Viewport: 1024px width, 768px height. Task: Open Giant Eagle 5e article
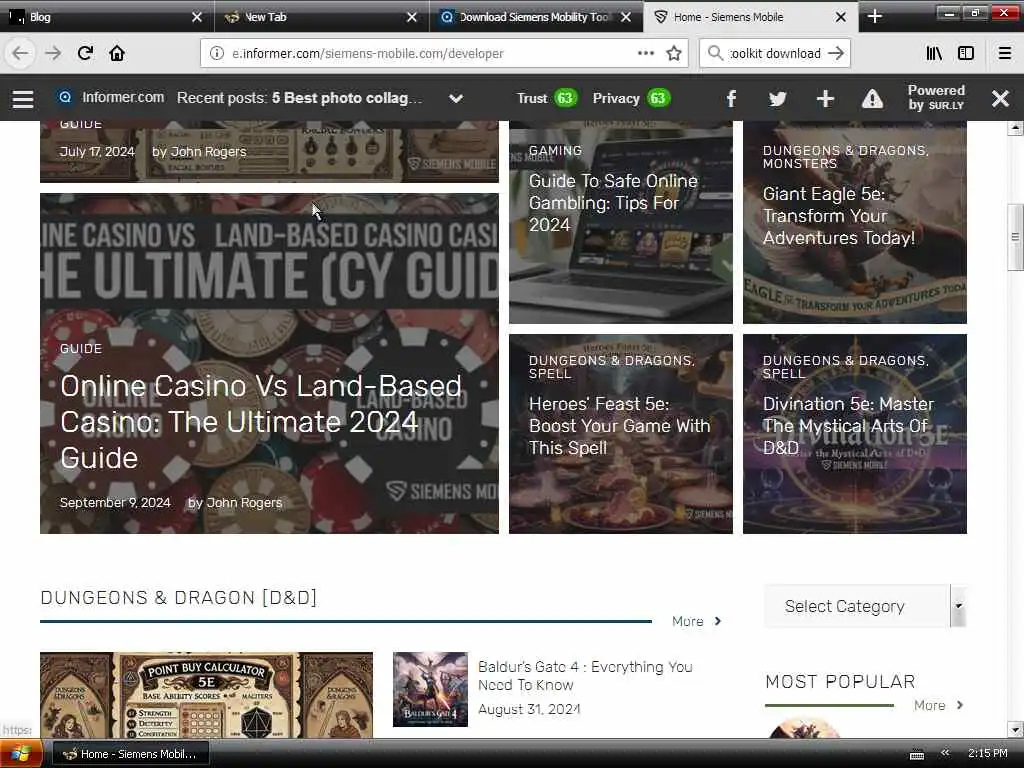click(x=839, y=216)
